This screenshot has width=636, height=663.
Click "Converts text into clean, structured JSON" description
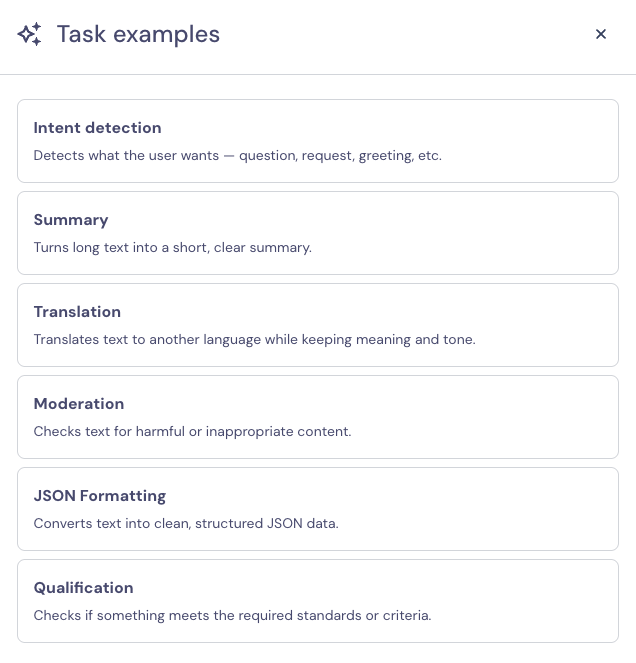pyautogui.click(x=186, y=524)
